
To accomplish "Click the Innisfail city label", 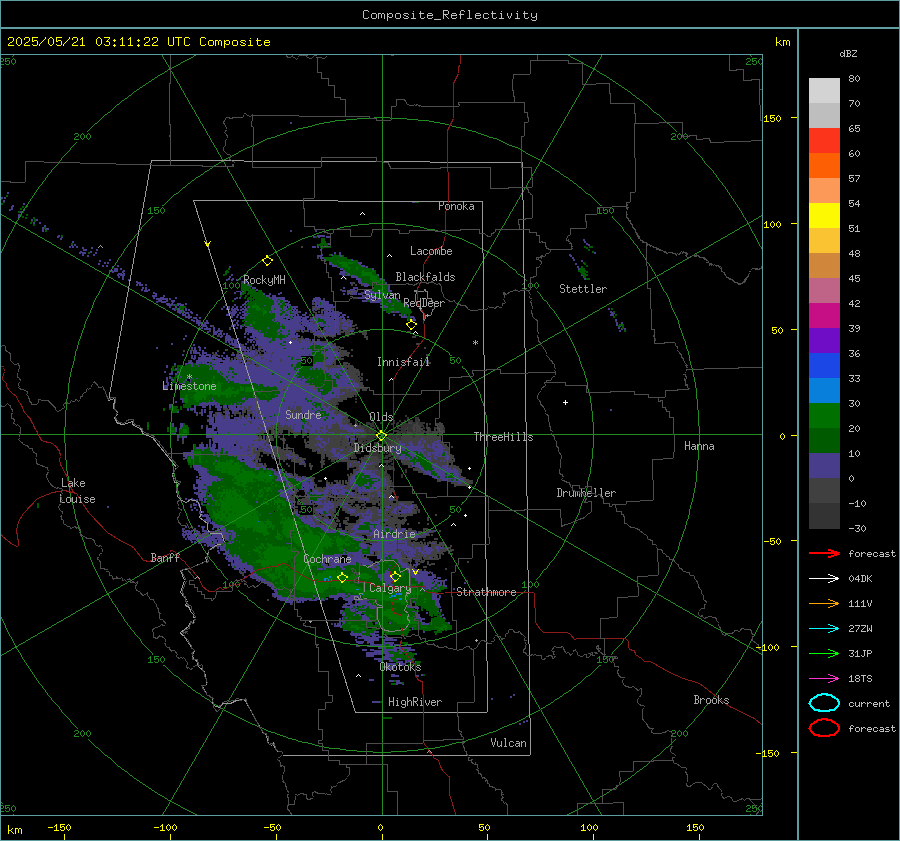I will point(404,362).
